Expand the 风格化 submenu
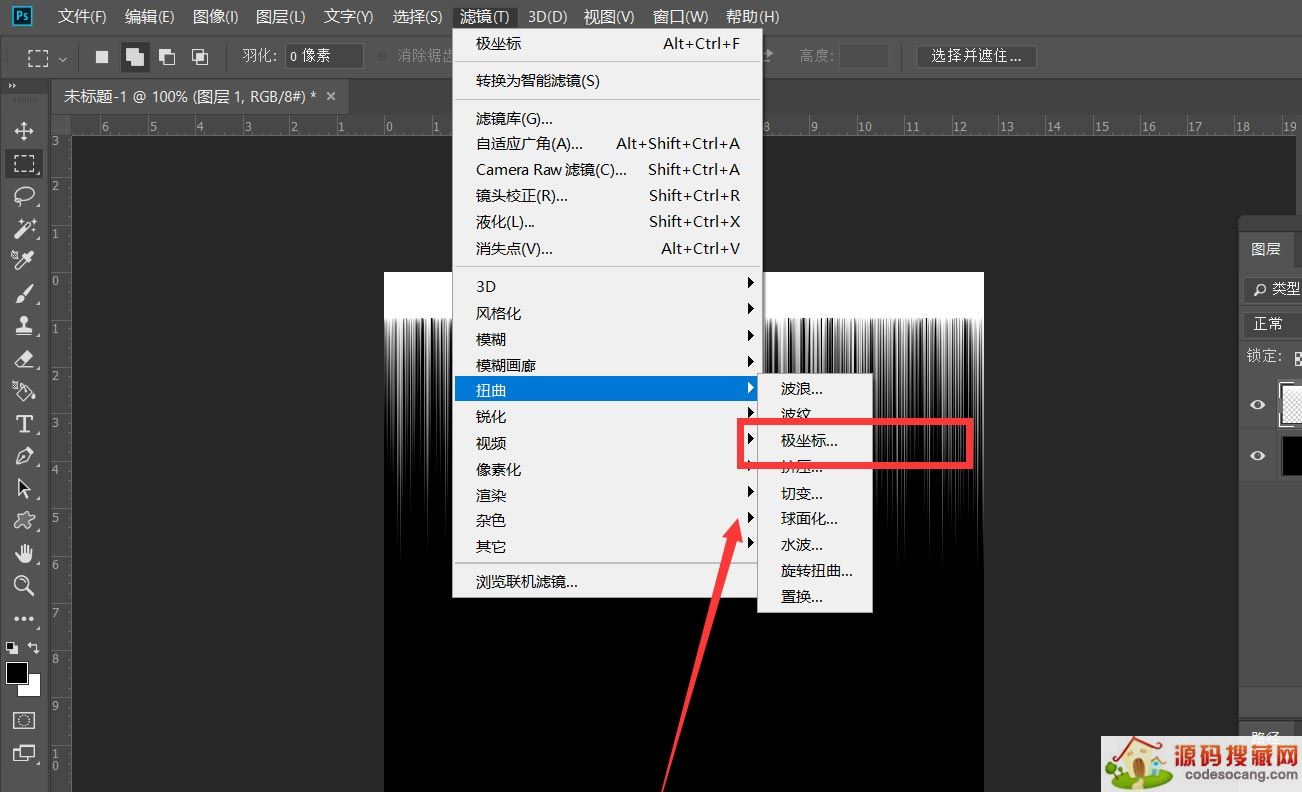 [607, 313]
